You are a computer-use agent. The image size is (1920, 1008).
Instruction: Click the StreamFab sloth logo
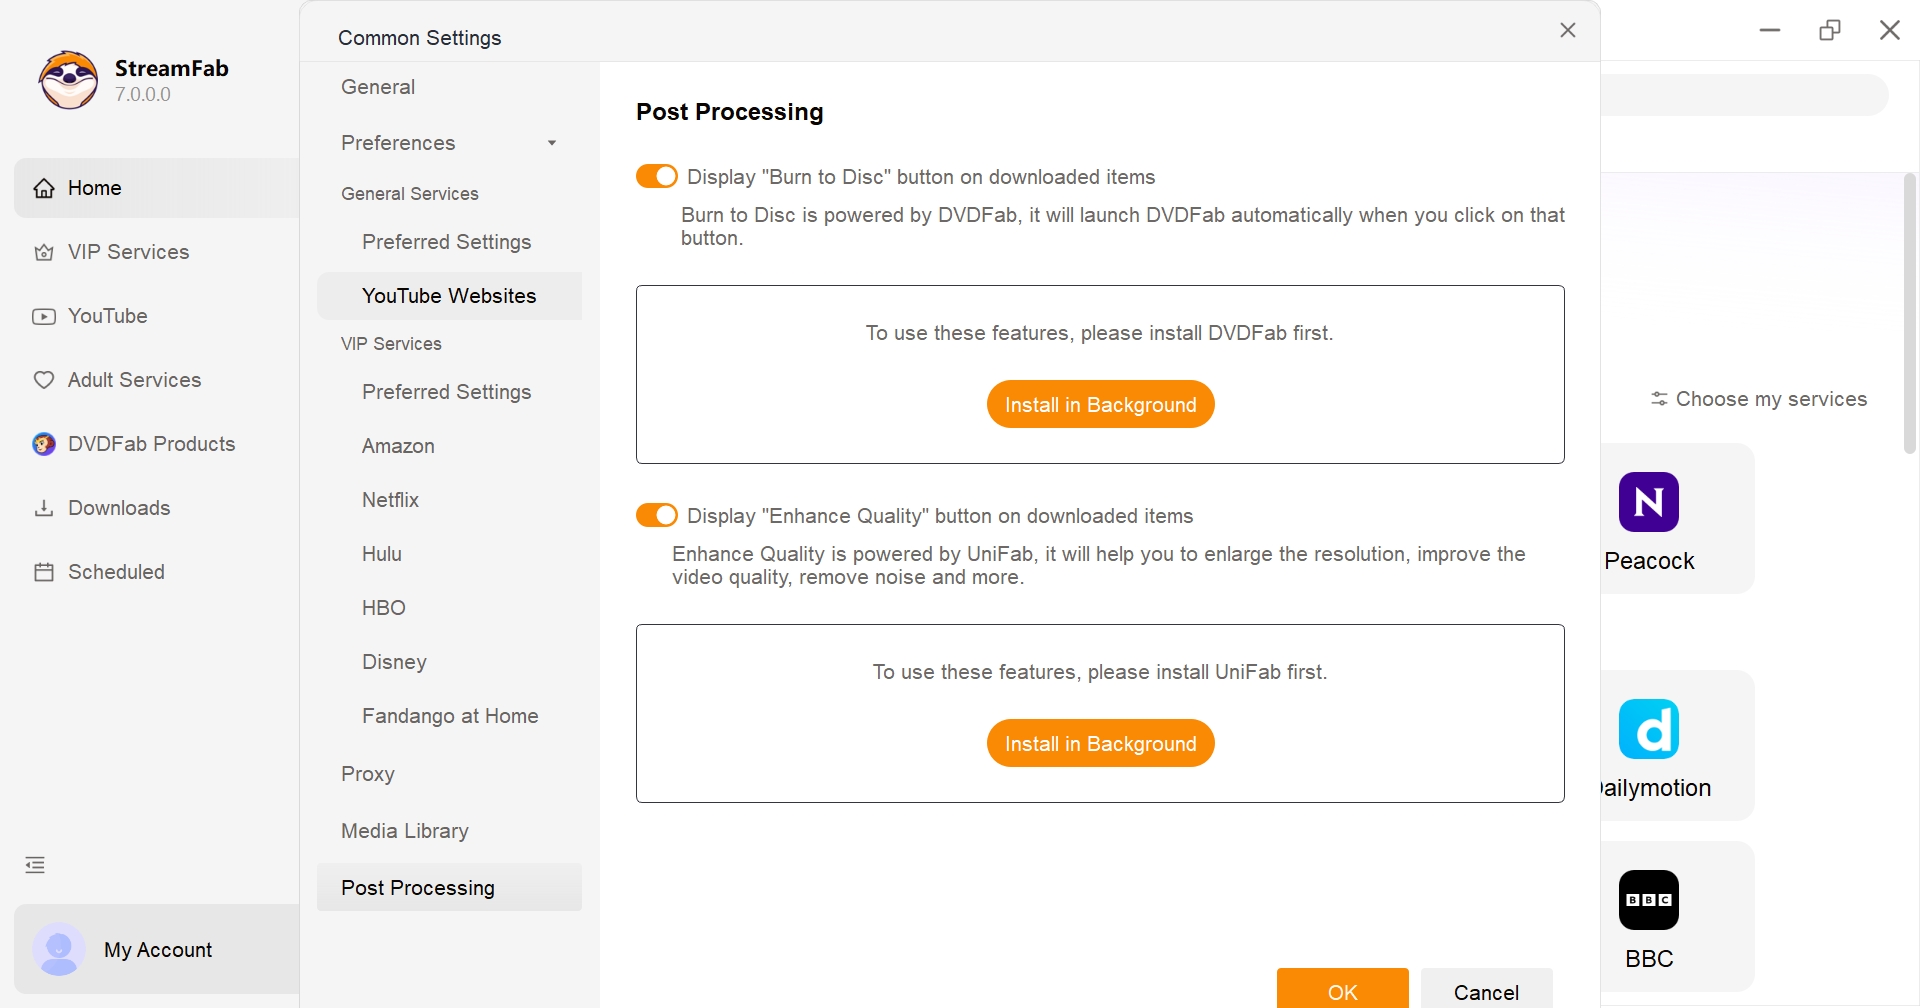point(68,80)
